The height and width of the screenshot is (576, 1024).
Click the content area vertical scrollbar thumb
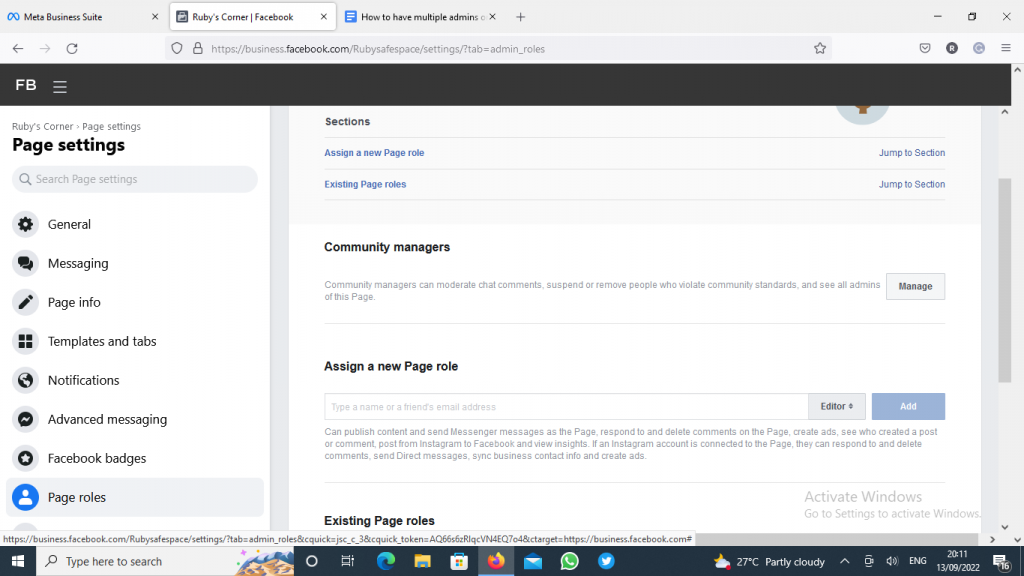click(x=1004, y=281)
